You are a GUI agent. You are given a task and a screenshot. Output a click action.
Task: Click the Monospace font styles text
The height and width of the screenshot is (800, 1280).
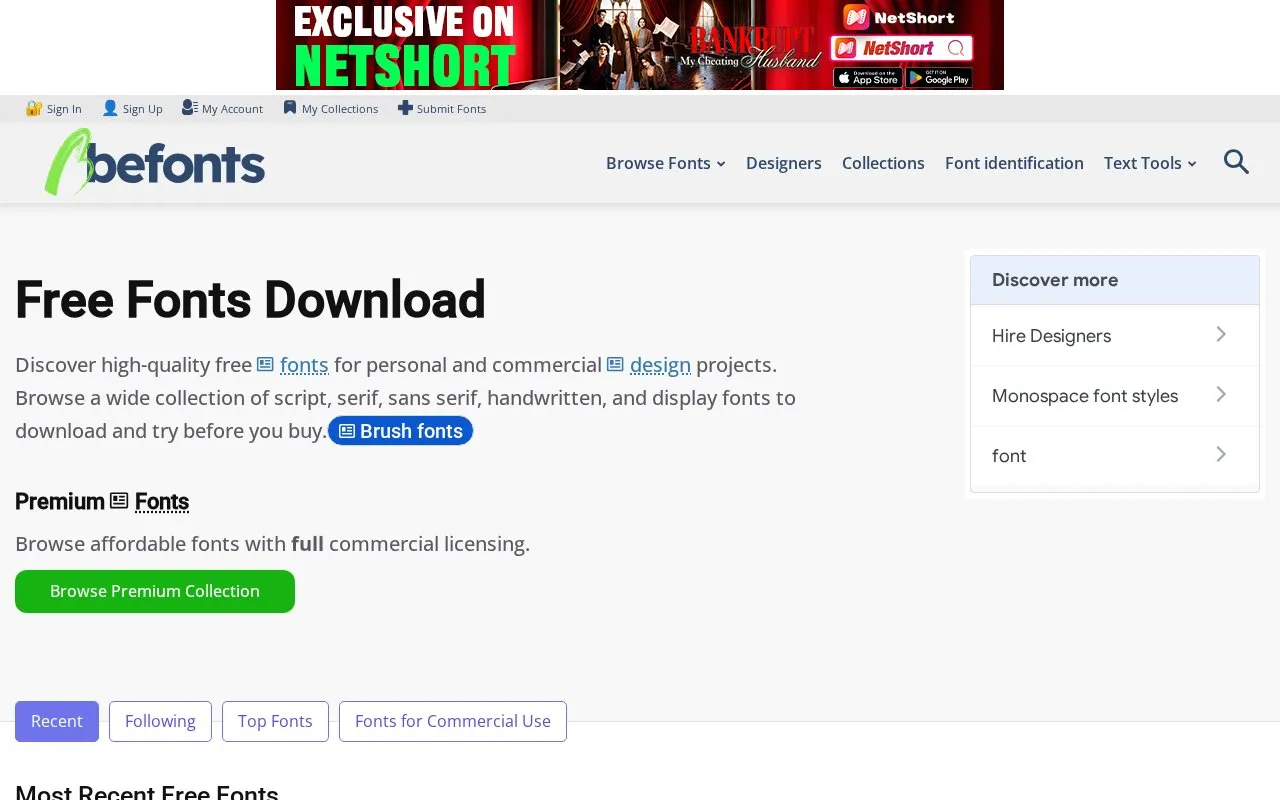[1085, 396]
